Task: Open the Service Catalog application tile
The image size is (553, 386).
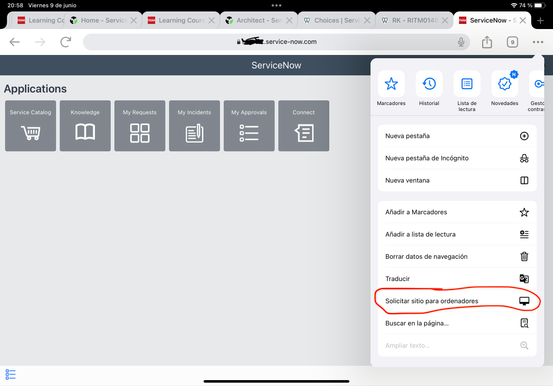Action: pyautogui.click(x=30, y=126)
